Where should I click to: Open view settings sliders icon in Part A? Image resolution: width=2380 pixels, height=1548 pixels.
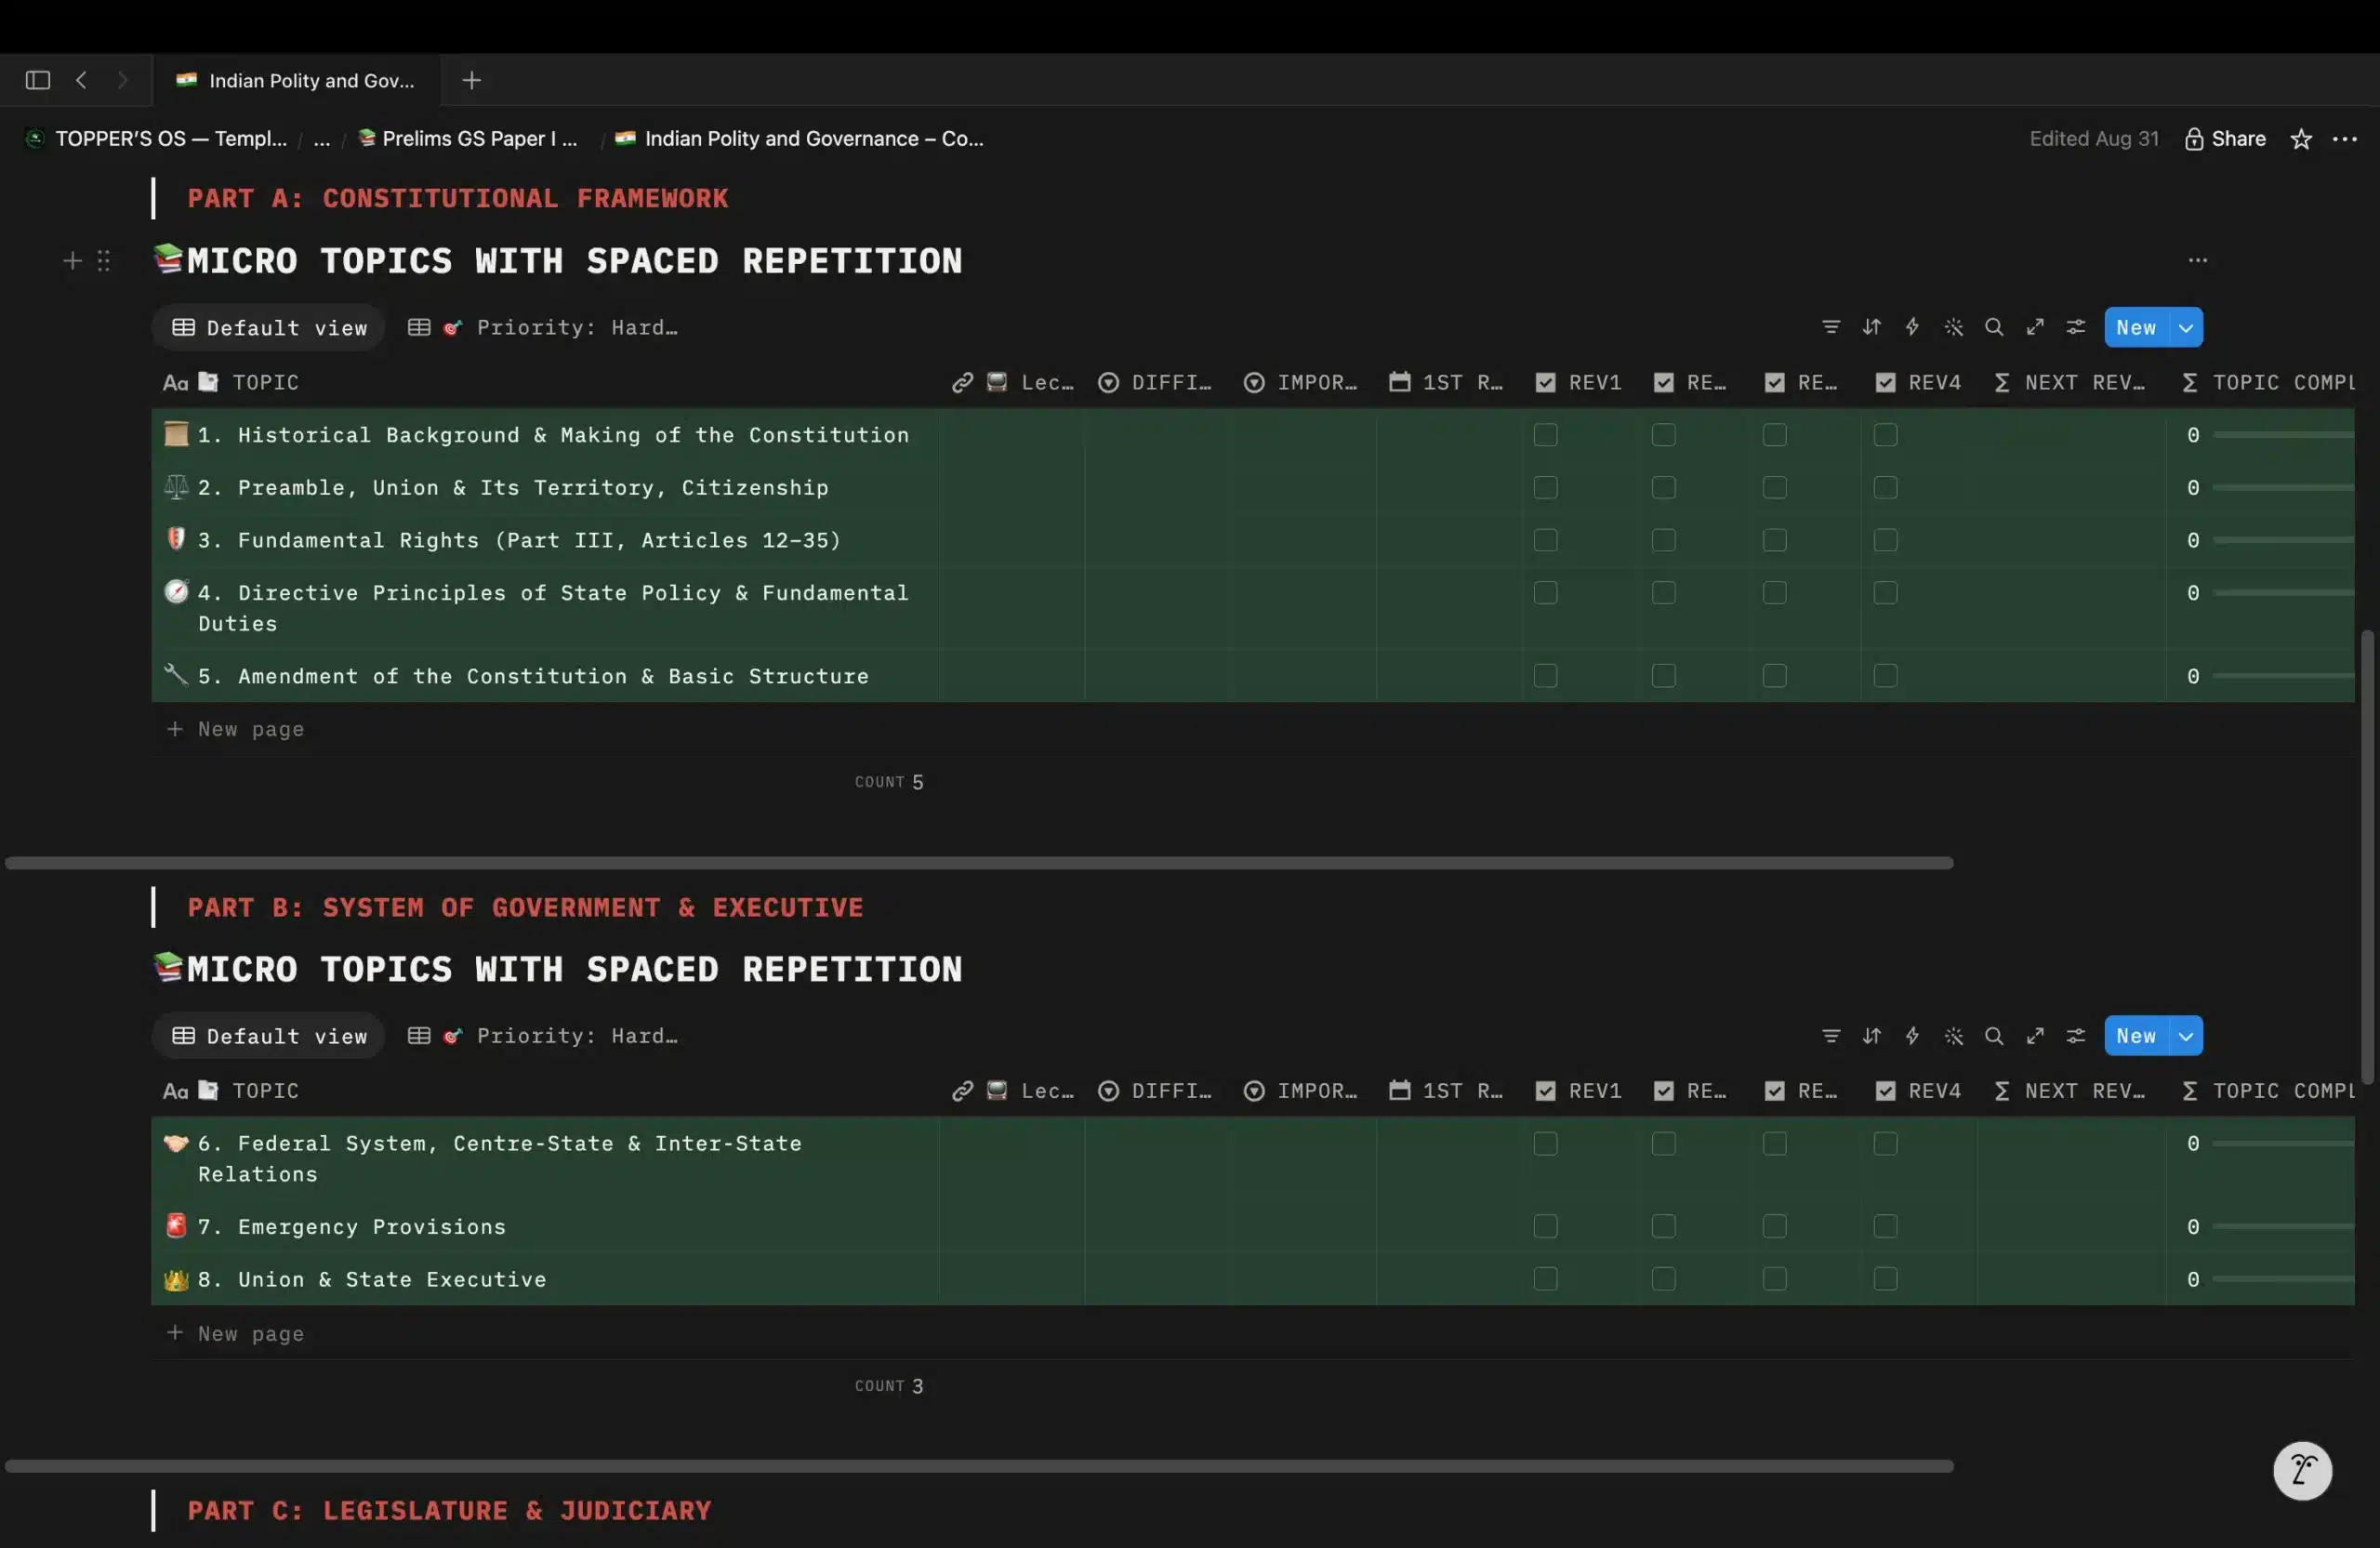pyautogui.click(x=2075, y=327)
